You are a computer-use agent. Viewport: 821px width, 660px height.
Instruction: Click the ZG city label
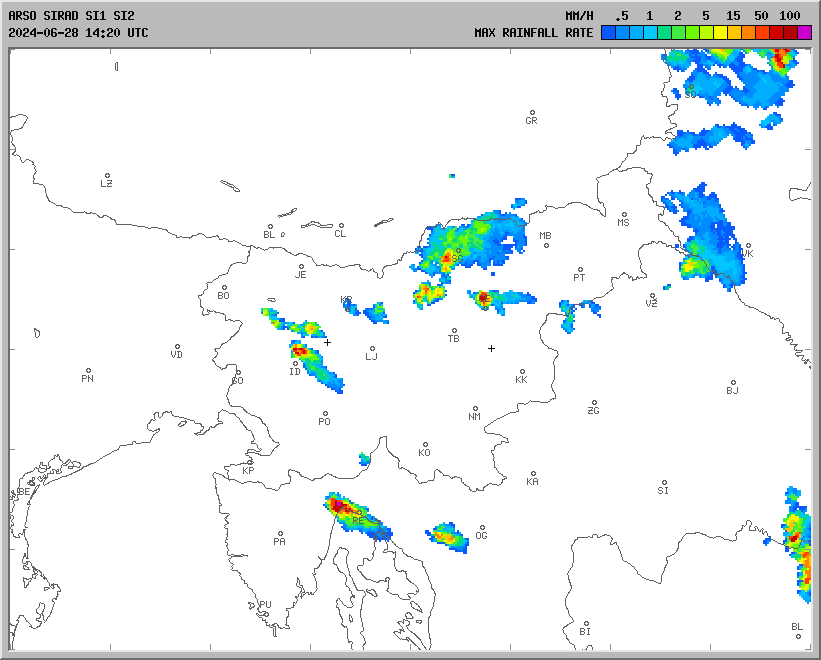pyautogui.click(x=593, y=411)
